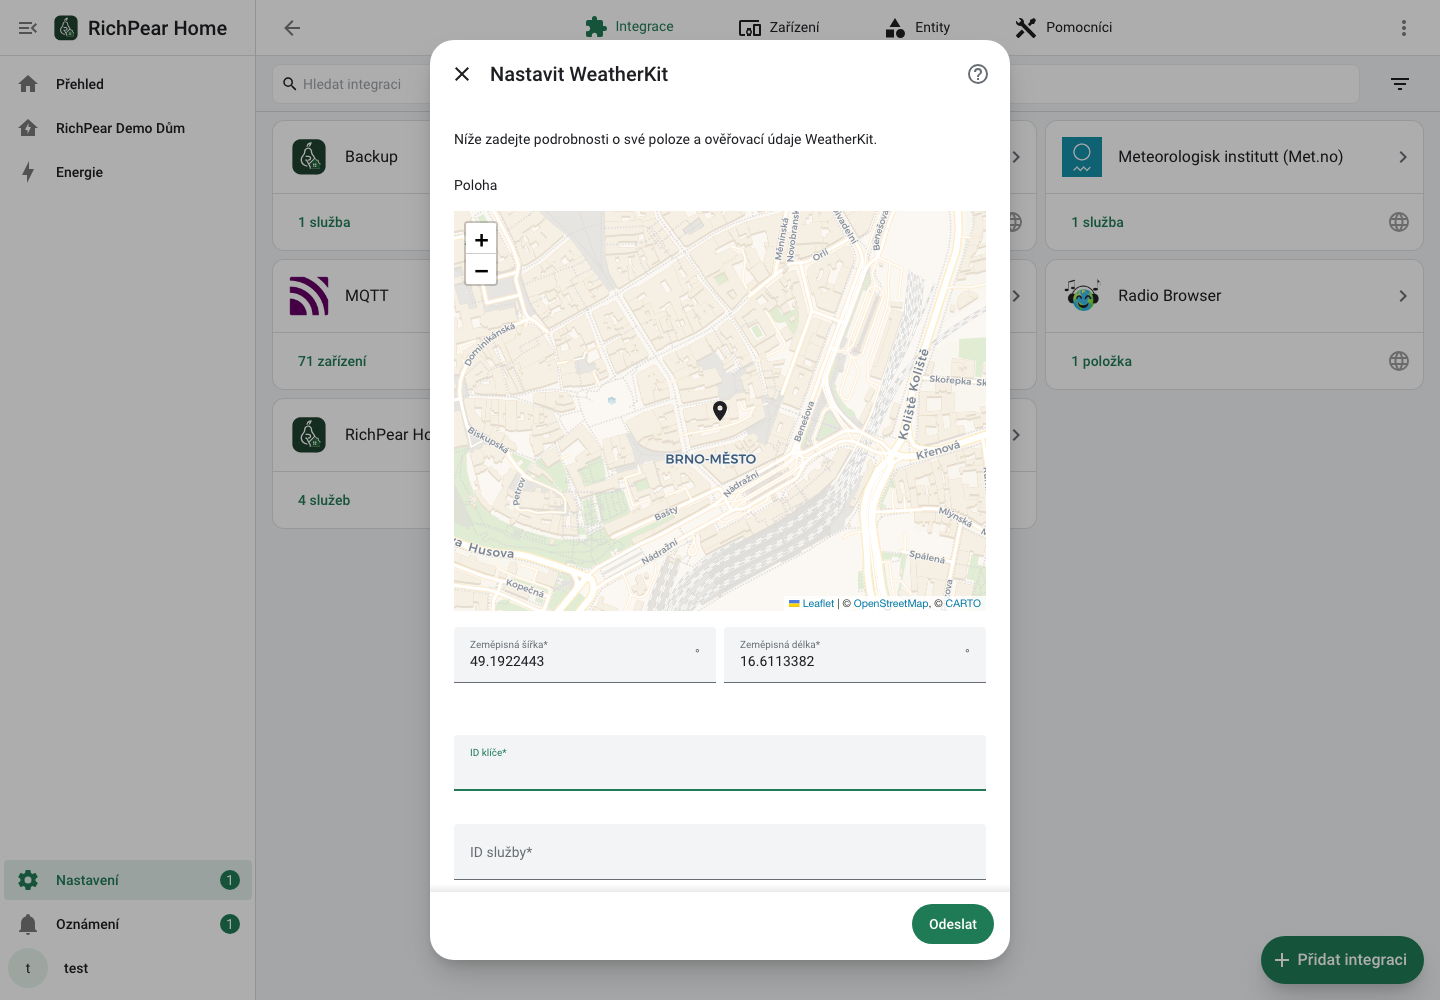Open the three-dot overflow menu
Image resolution: width=1440 pixels, height=1000 pixels.
pos(1404,28)
